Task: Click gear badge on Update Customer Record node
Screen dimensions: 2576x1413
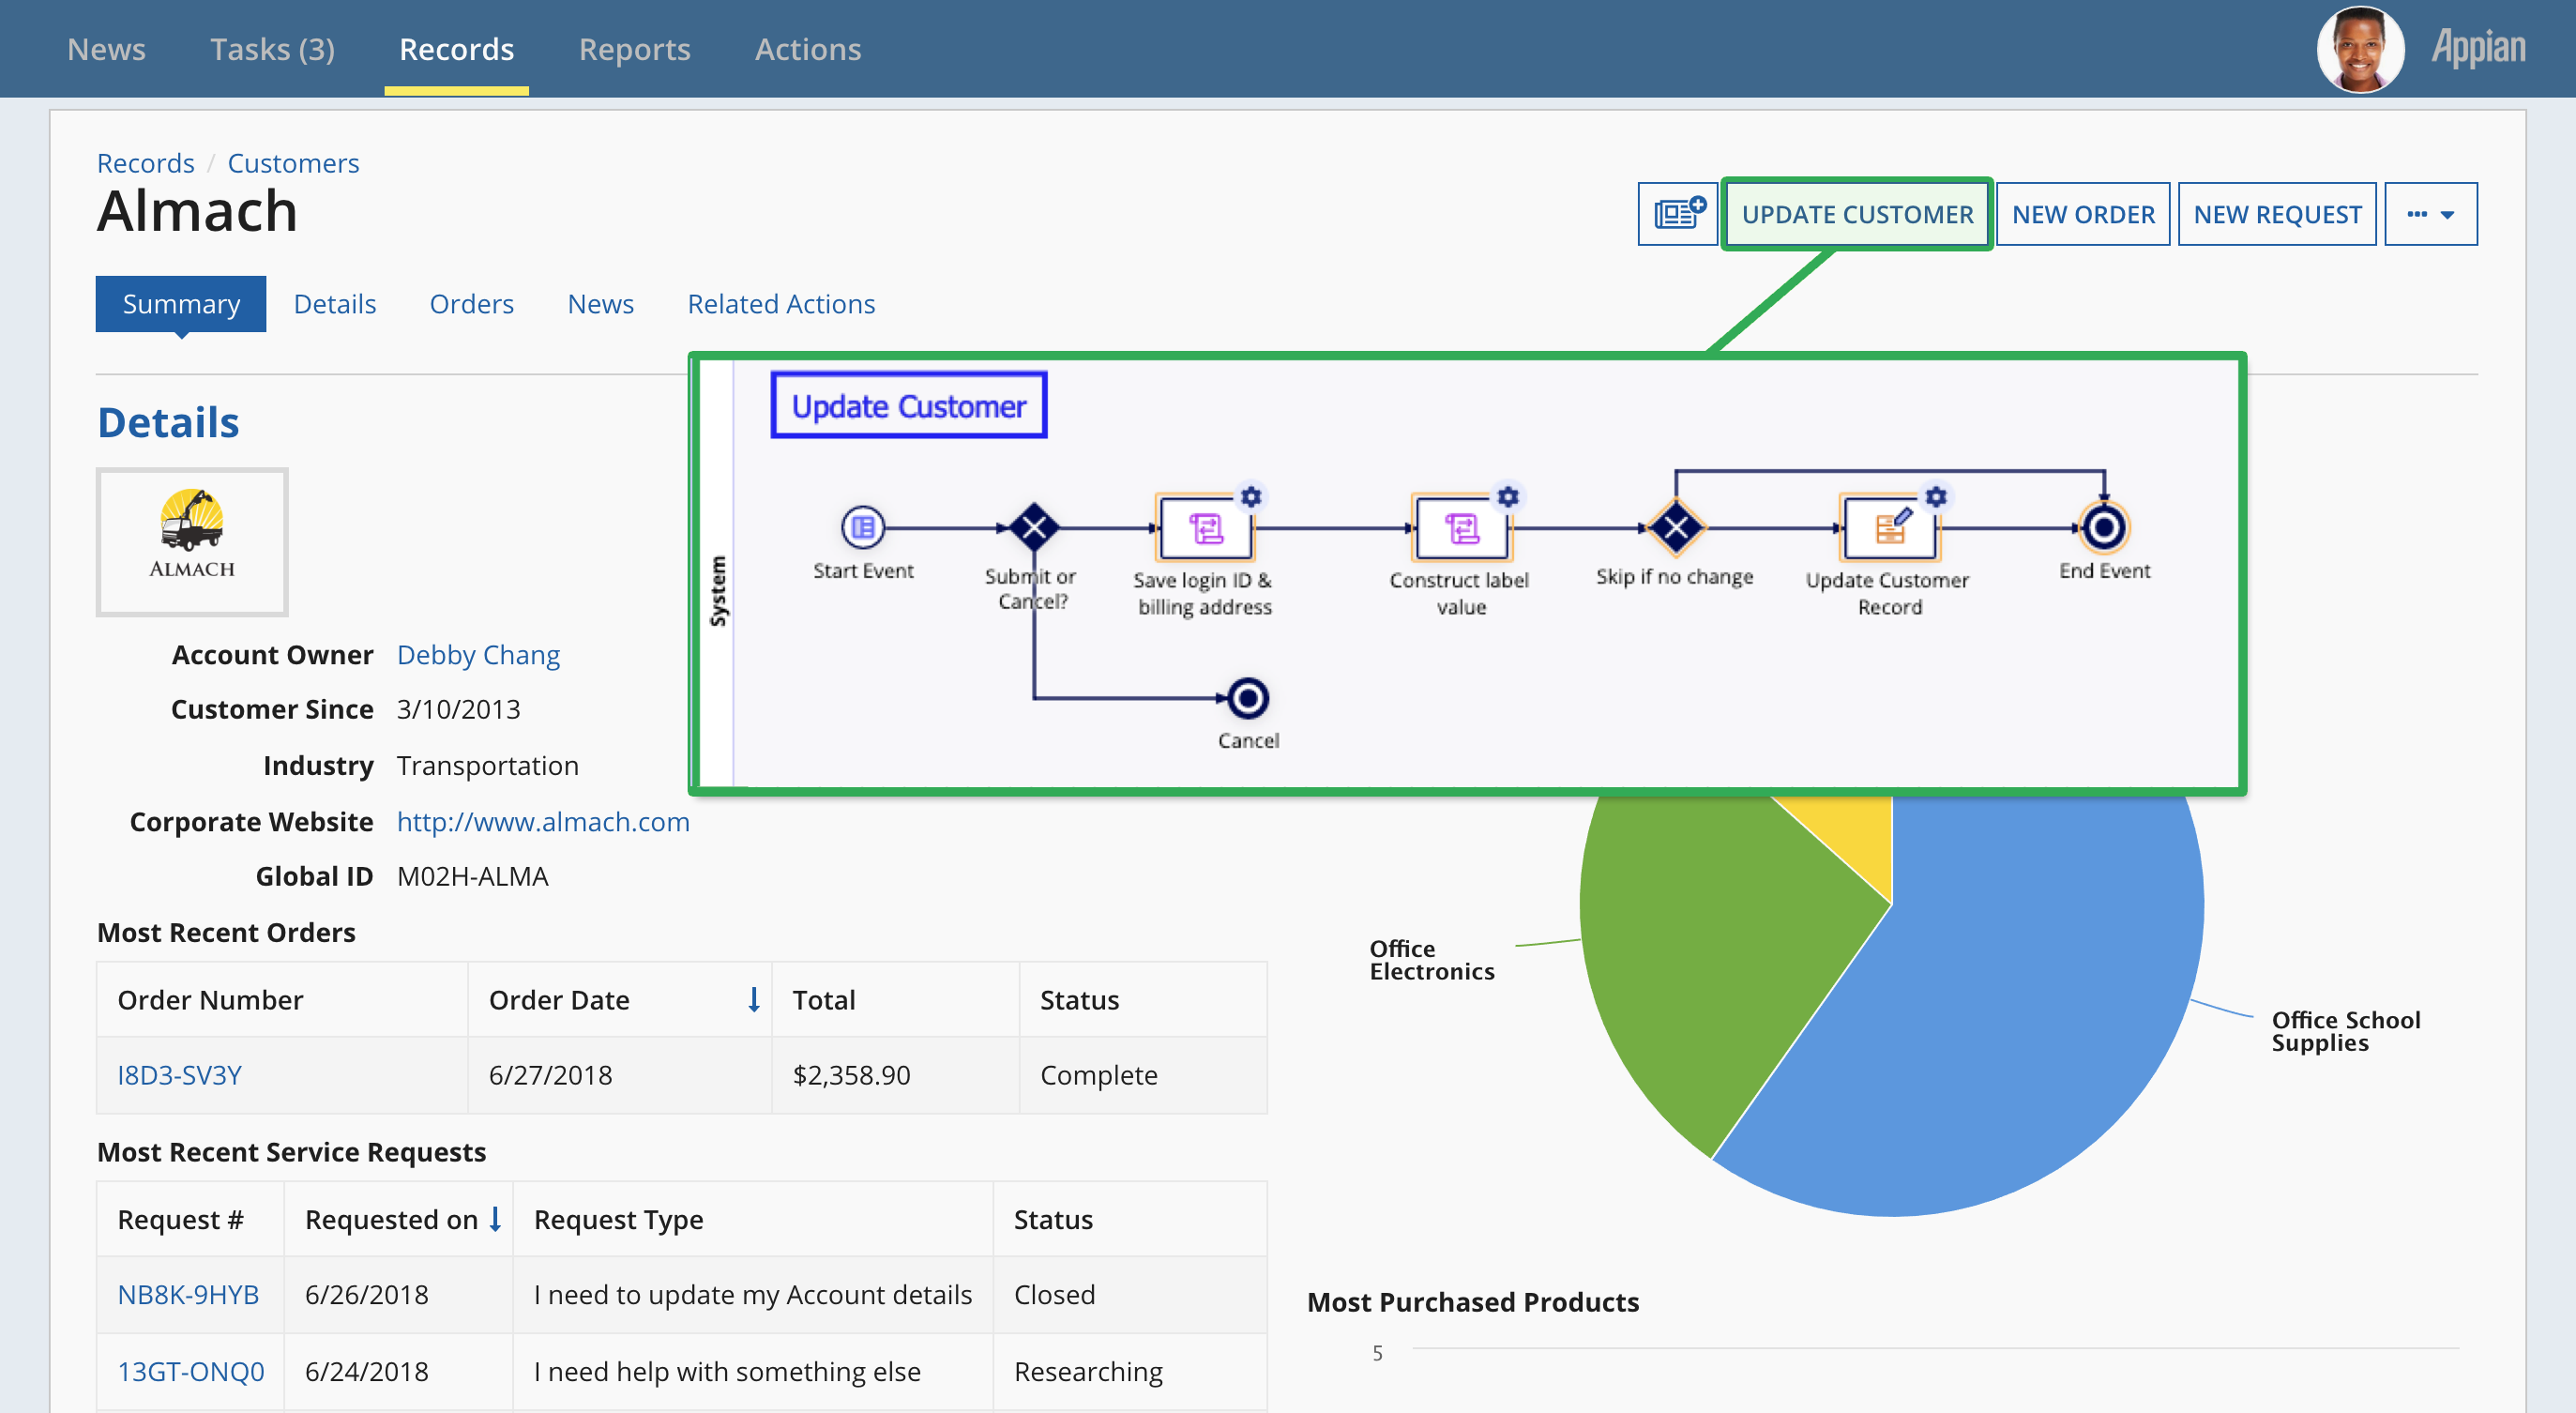Action: click(x=1936, y=496)
